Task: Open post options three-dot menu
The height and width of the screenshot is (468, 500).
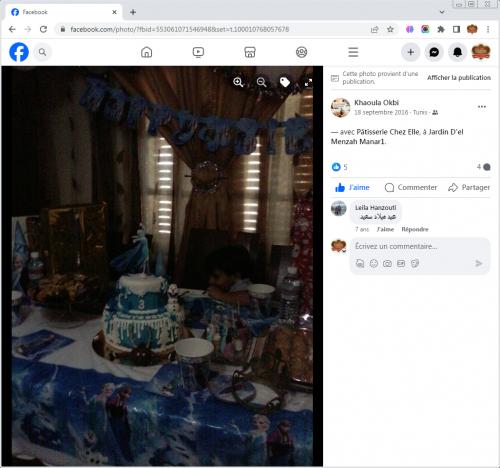Action: [x=482, y=107]
